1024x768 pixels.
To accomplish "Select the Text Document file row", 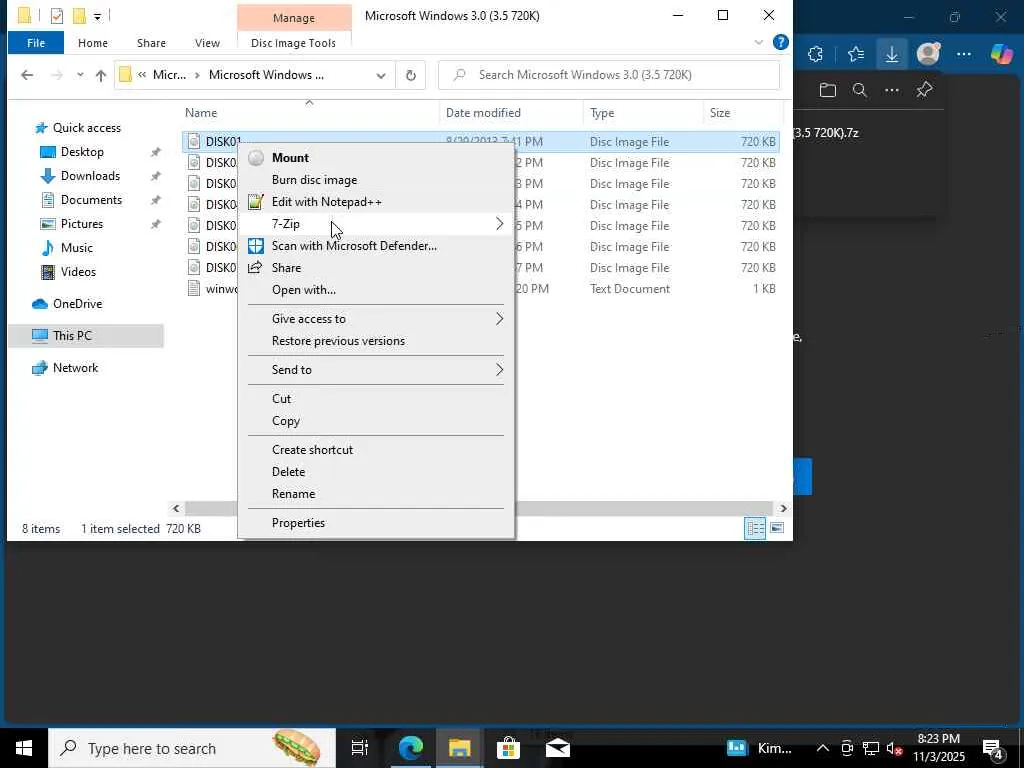I will 481,289.
